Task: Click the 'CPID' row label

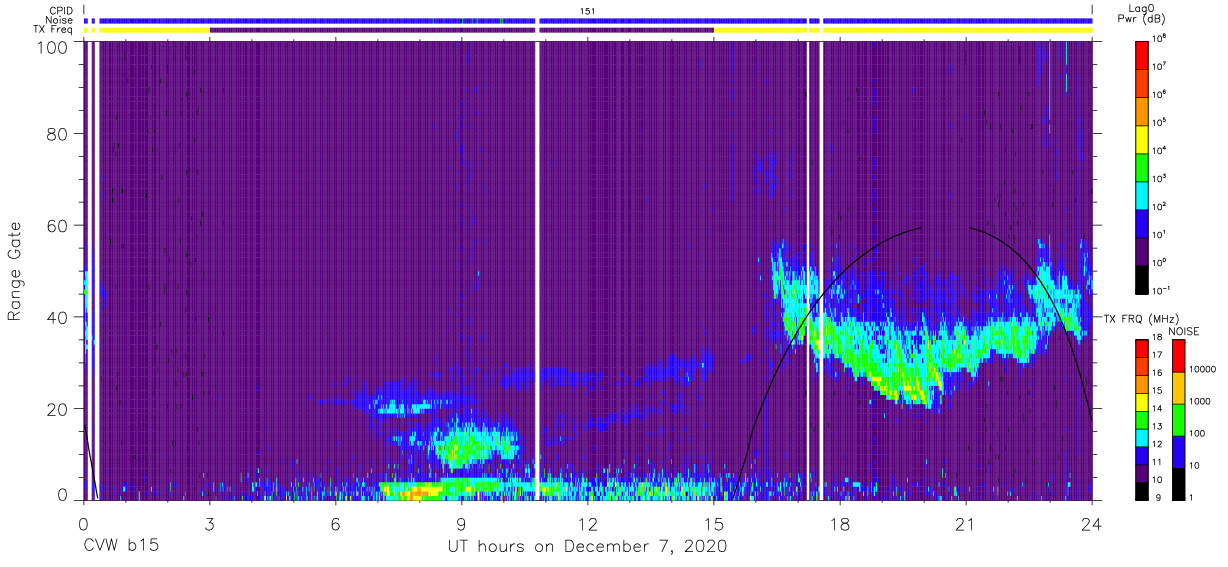Action: coord(61,10)
